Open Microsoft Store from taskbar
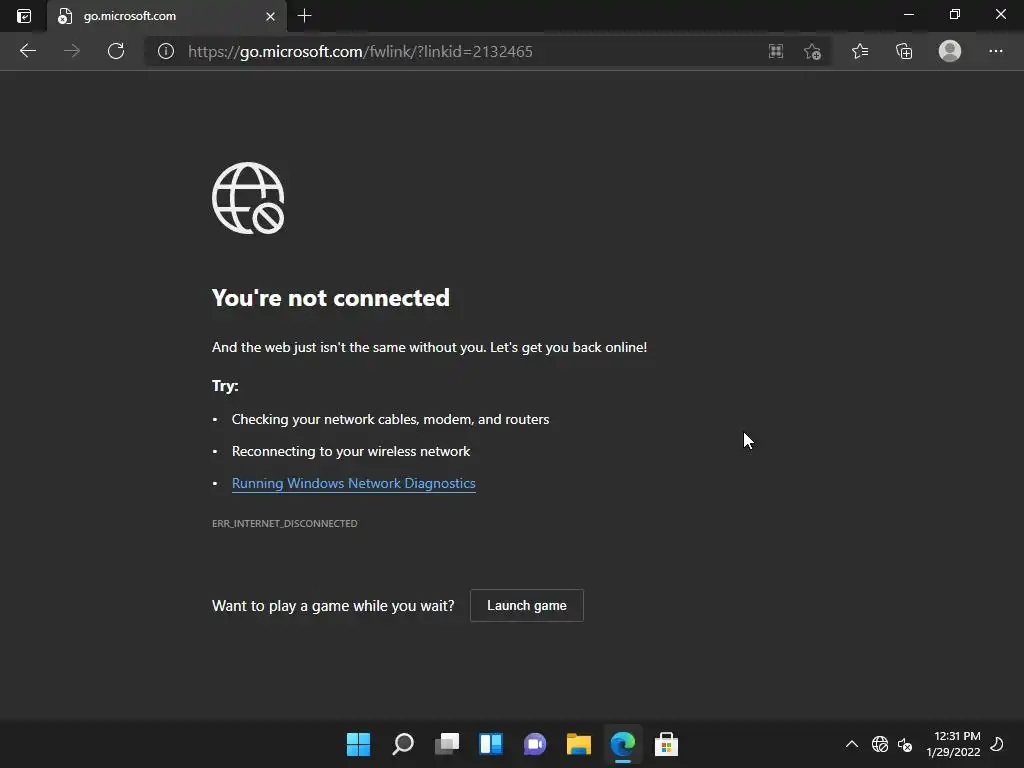This screenshot has height=768, width=1024. tap(666, 744)
